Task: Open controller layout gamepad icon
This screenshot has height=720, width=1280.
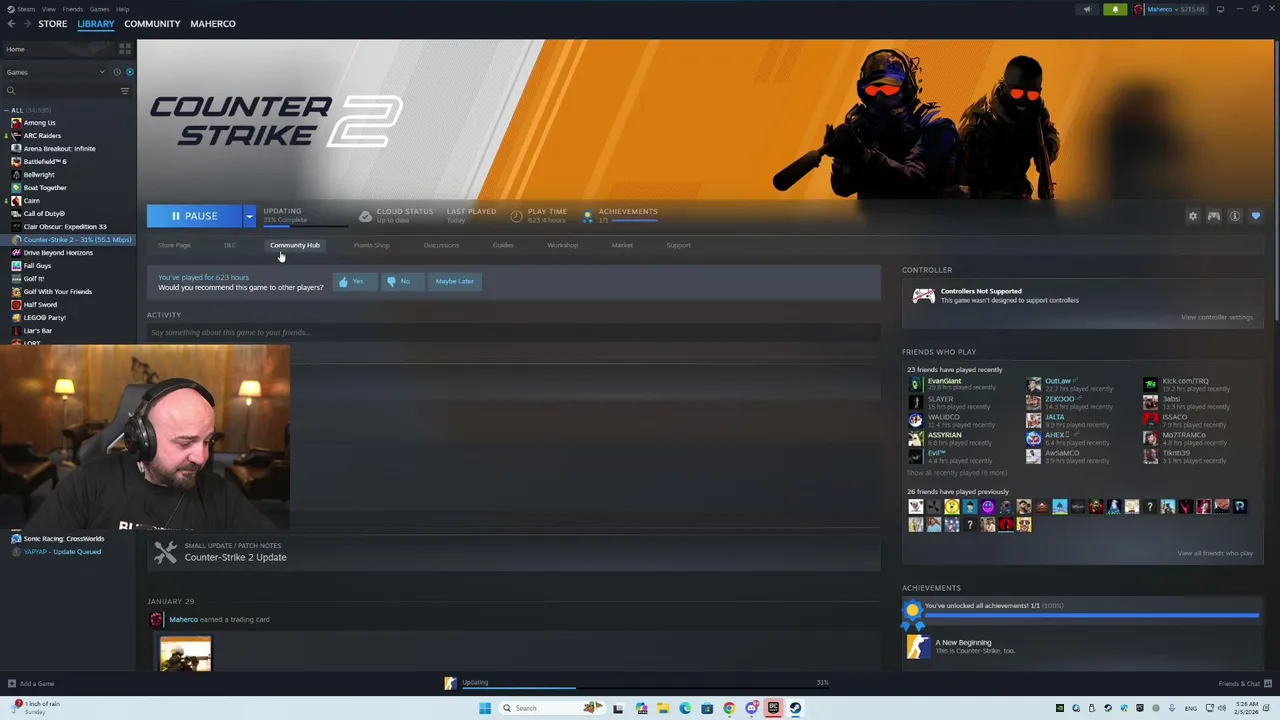Action: tap(1213, 216)
